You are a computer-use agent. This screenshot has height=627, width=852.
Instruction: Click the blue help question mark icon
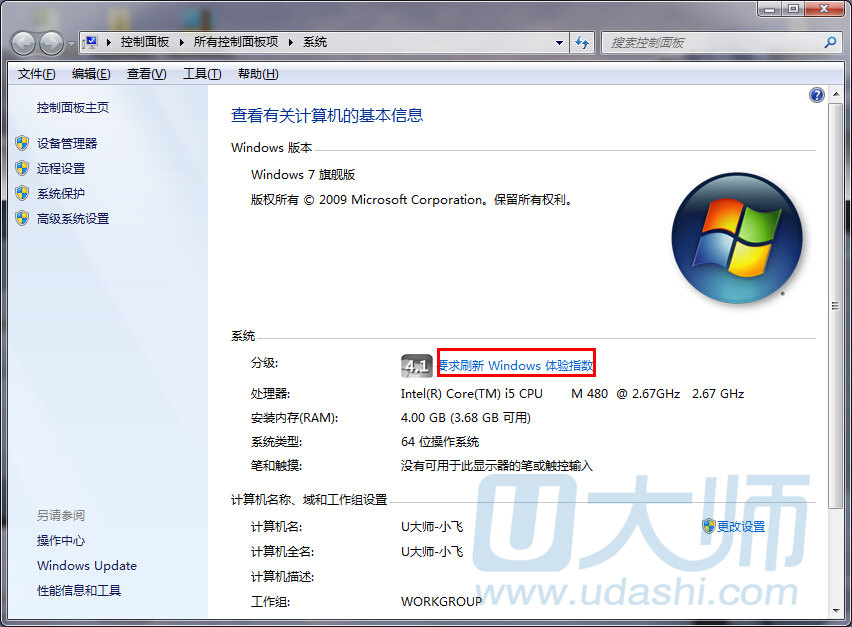(817, 95)
